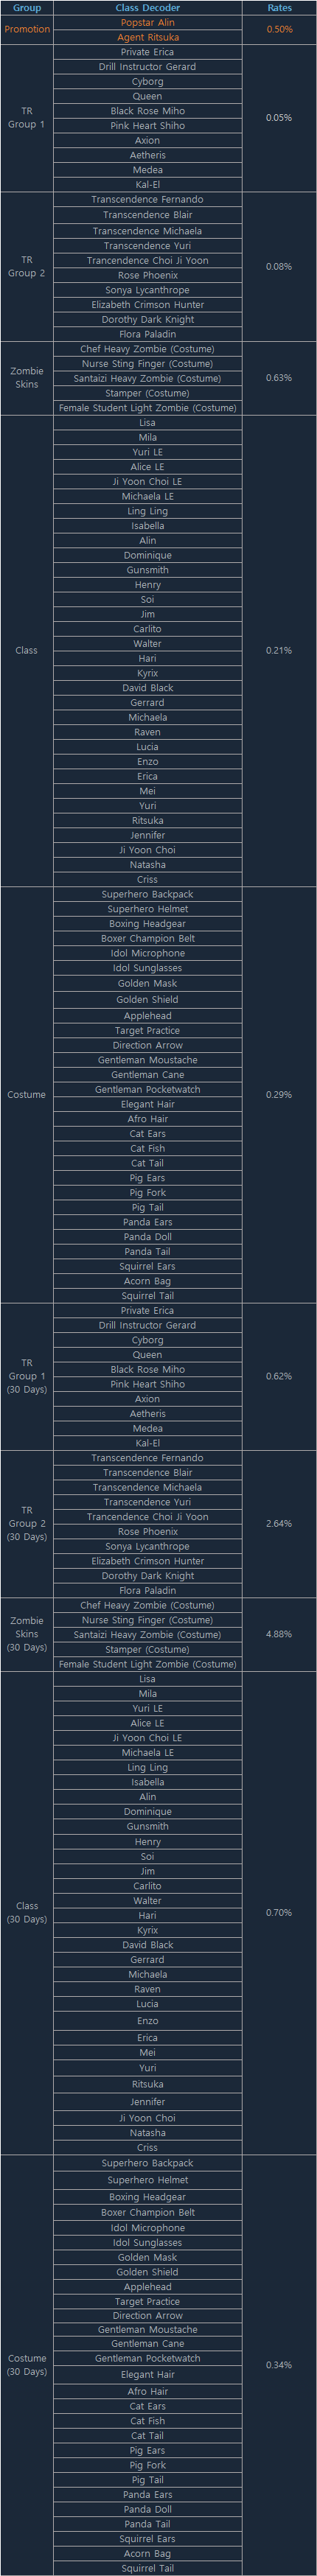Click the 0.50% promotion rate
The image size is (317, 2576).
tap(279, 29)
